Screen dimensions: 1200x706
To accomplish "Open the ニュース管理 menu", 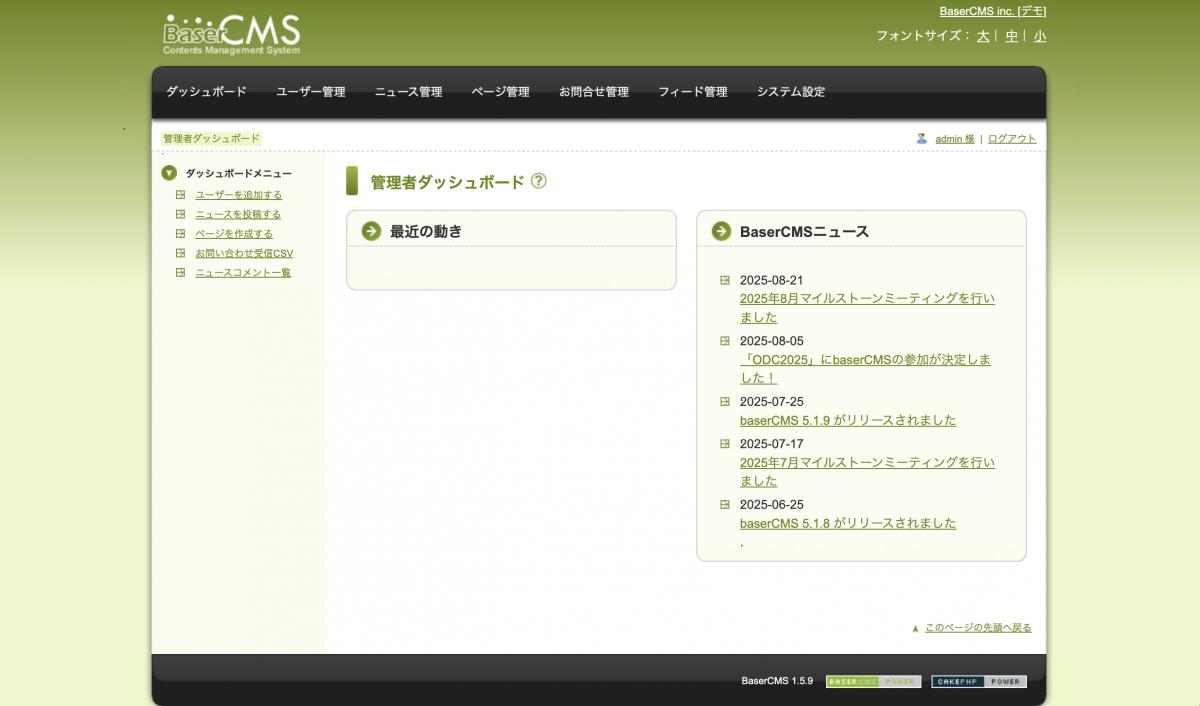I will pos(408,92).
